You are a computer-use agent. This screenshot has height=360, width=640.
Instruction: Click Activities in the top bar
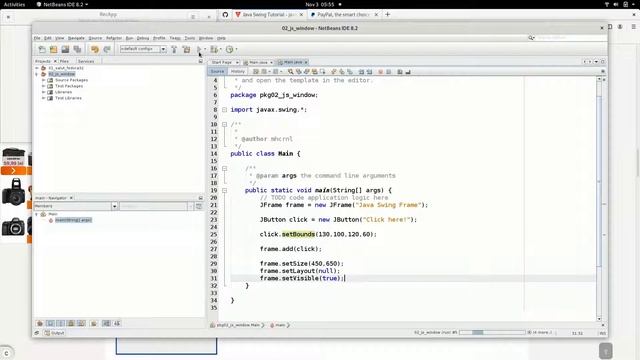pyautogui.click(x=14, y=4)
